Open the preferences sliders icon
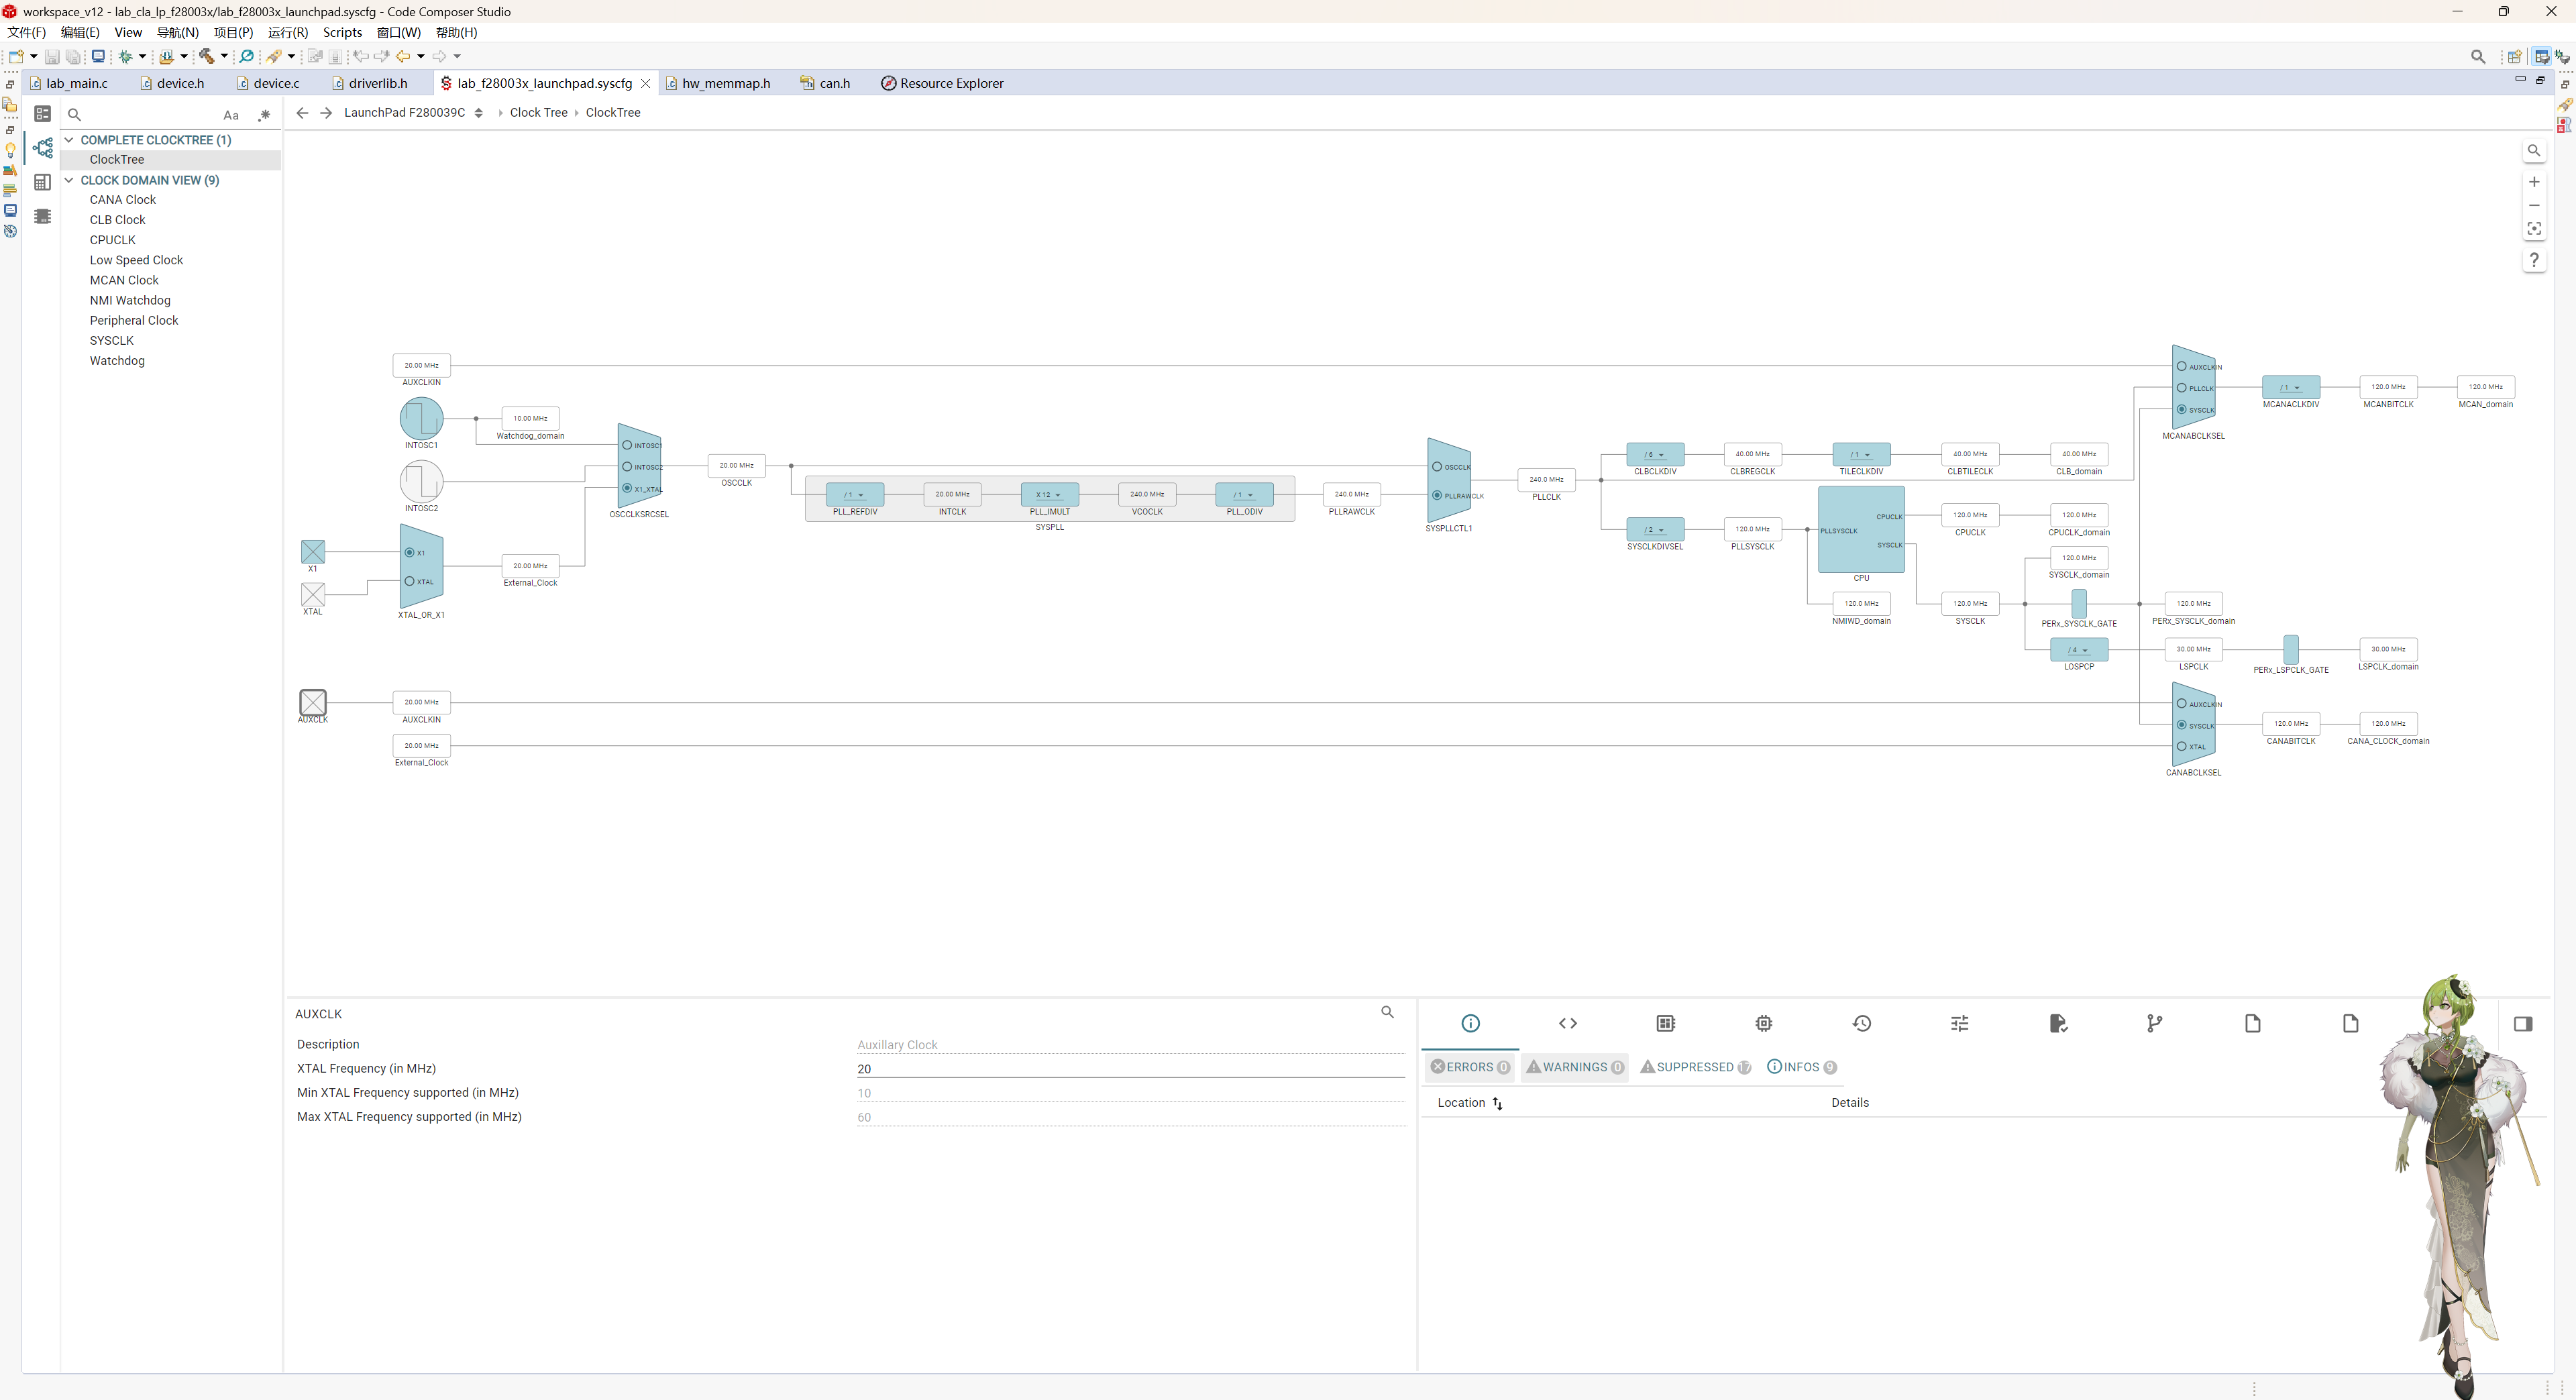 pos(1959,1023)
